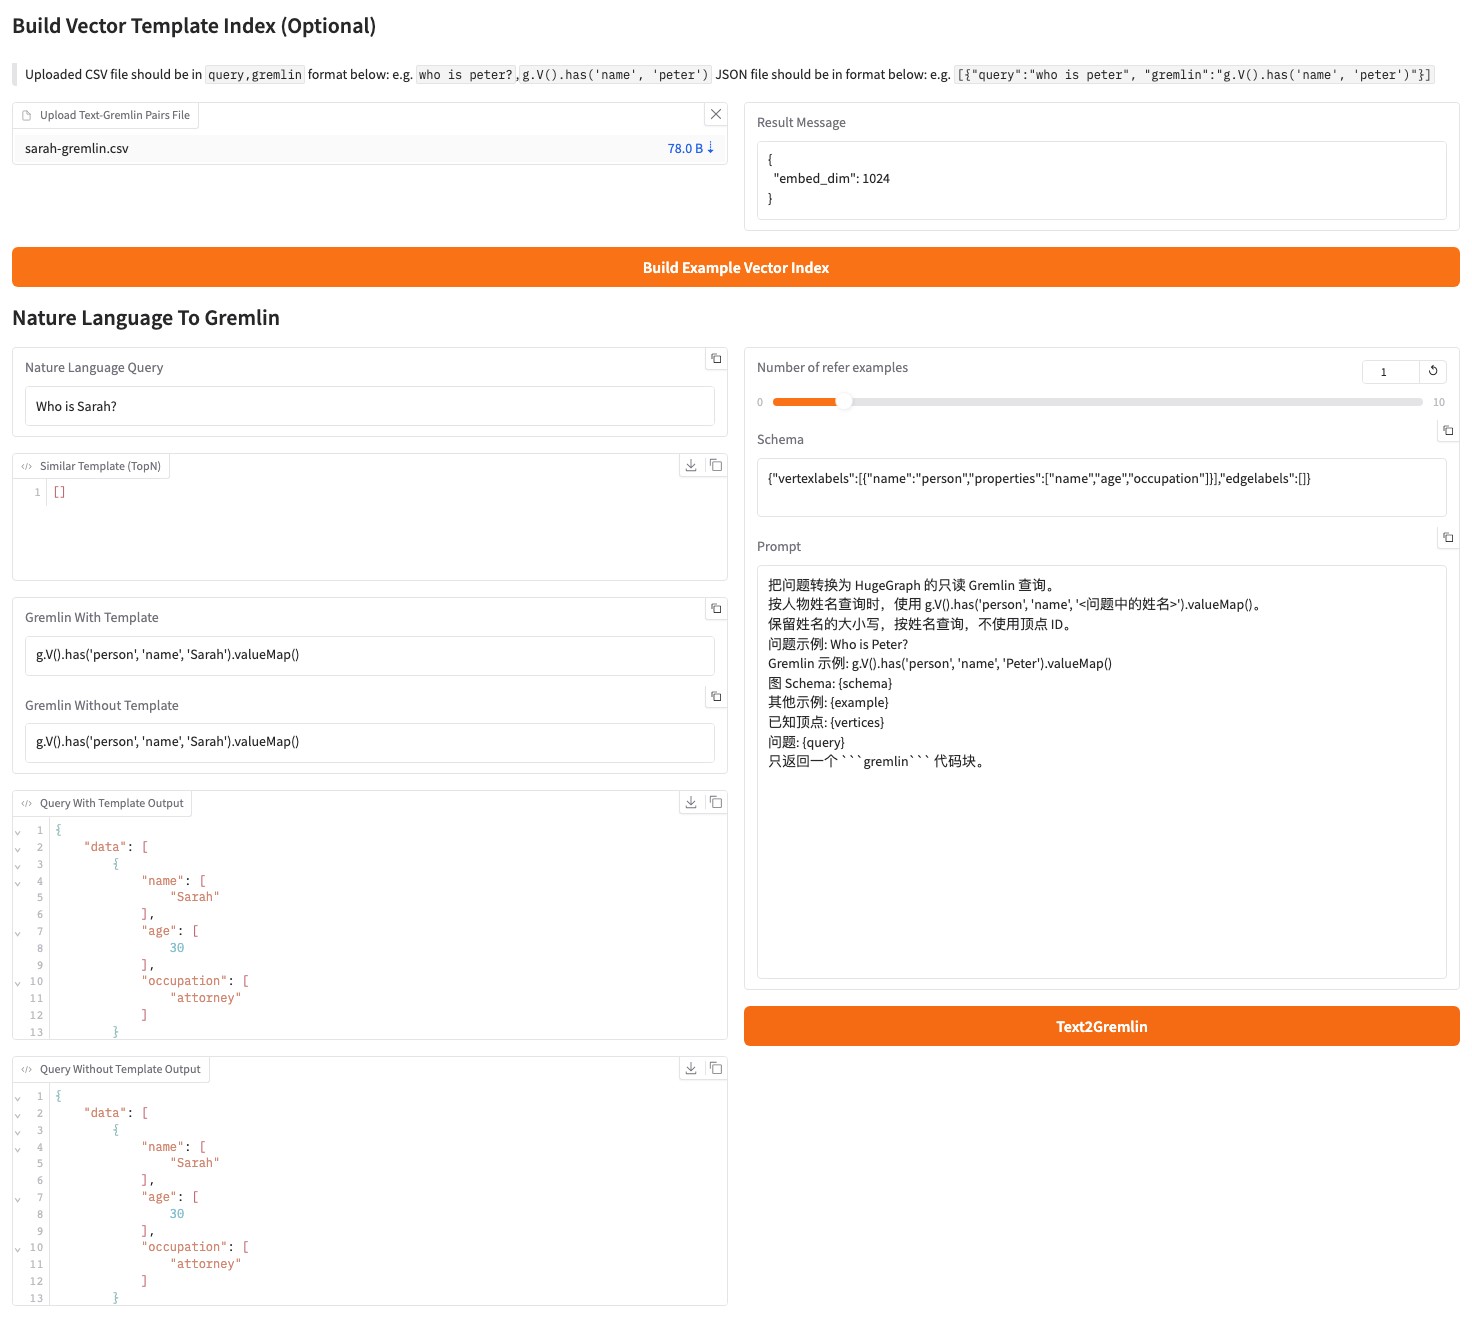
Task: Click the refer examples slider handle
Action: click(x=844, y=401)
